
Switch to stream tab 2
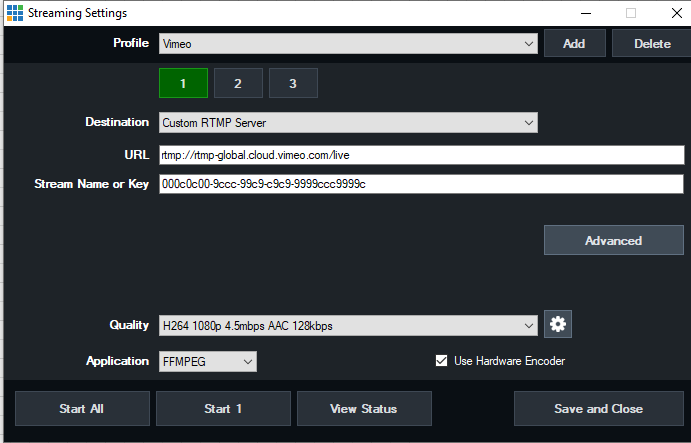point(238,83)
